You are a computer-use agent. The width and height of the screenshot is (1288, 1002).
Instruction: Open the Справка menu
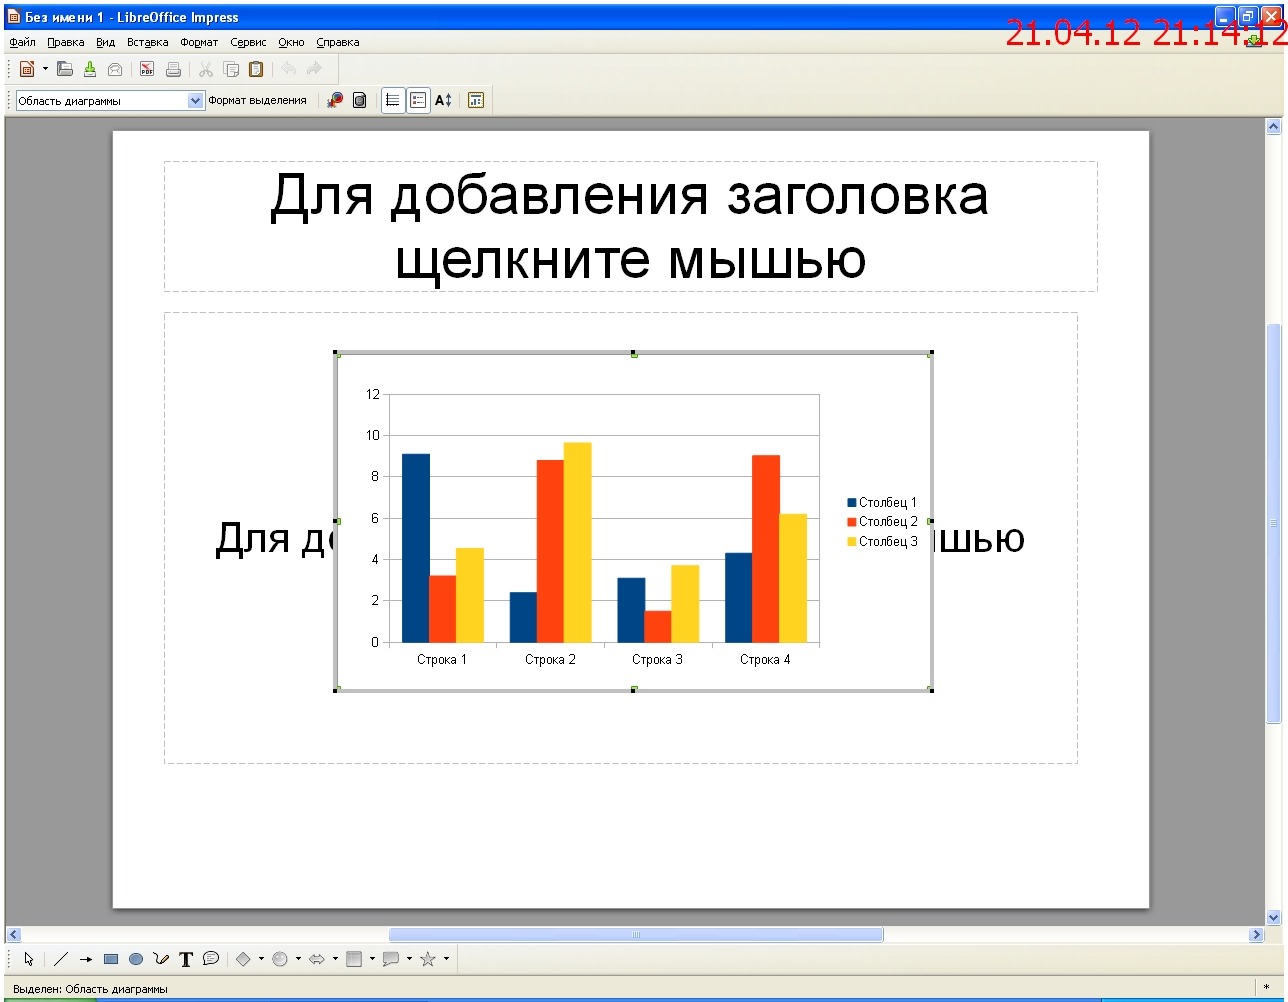coord(338,42)
